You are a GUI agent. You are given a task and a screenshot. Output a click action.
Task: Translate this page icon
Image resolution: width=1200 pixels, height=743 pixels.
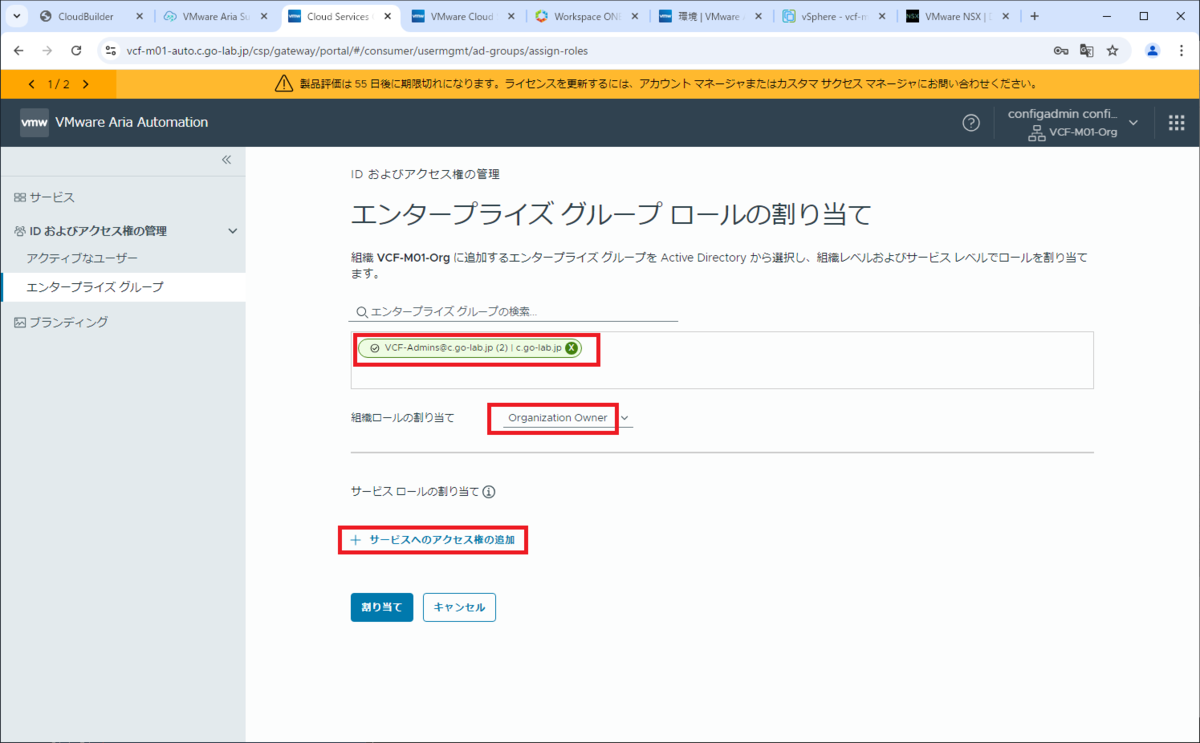pyautogui.click(x=1086, y=50)
